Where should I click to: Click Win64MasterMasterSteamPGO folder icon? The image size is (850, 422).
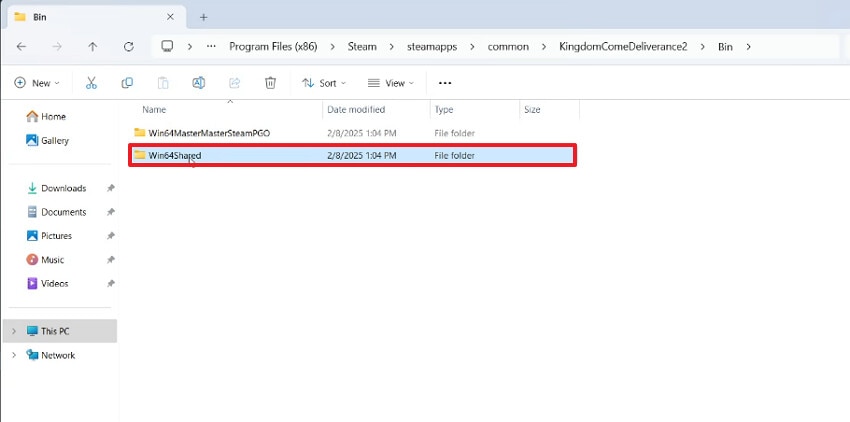click(x=140, y=132)
